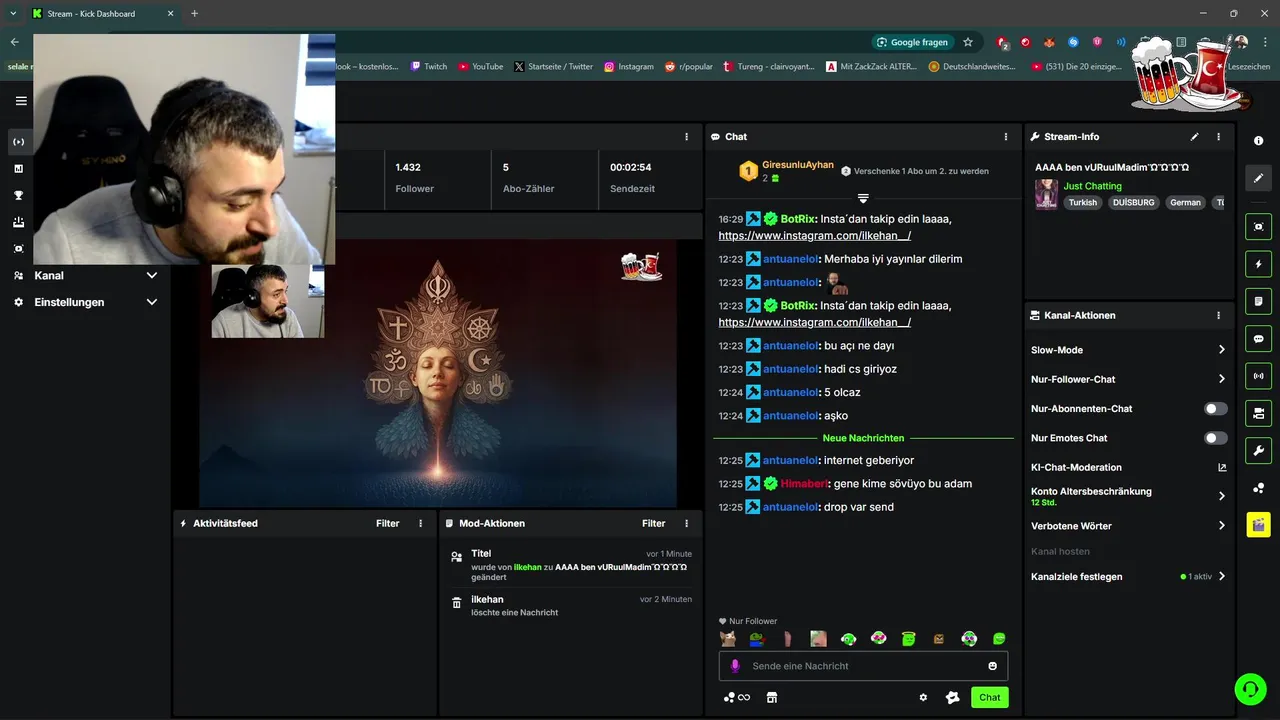Open the hamburger menu in the sidebar
Image resolution: width=1280 pixels, height=720 pixels.
[x=21, y=101]
